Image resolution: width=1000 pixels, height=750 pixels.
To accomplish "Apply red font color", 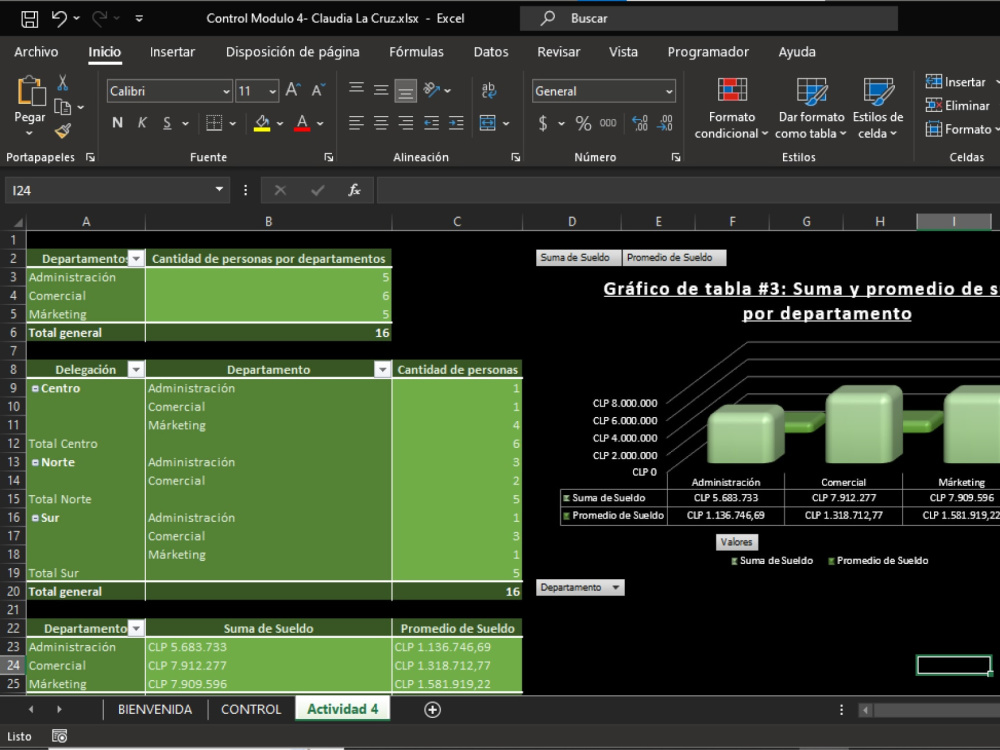I will (x=302, y=123).
